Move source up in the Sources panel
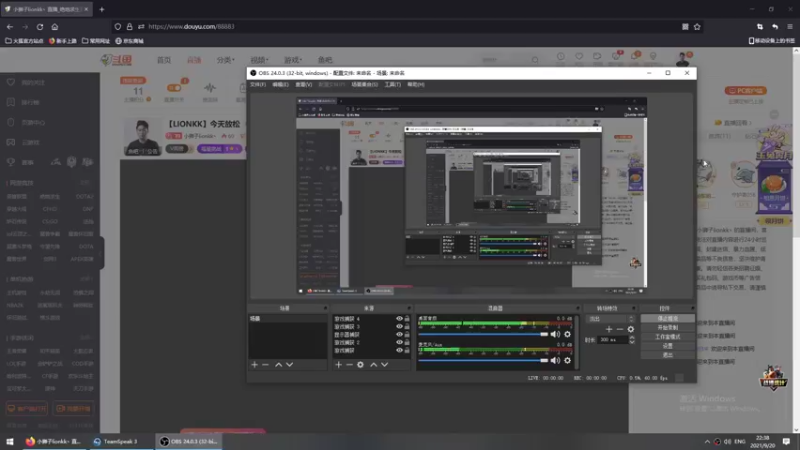Image resolution: width=800 pixels, height=450 pixels. [373, 365]
